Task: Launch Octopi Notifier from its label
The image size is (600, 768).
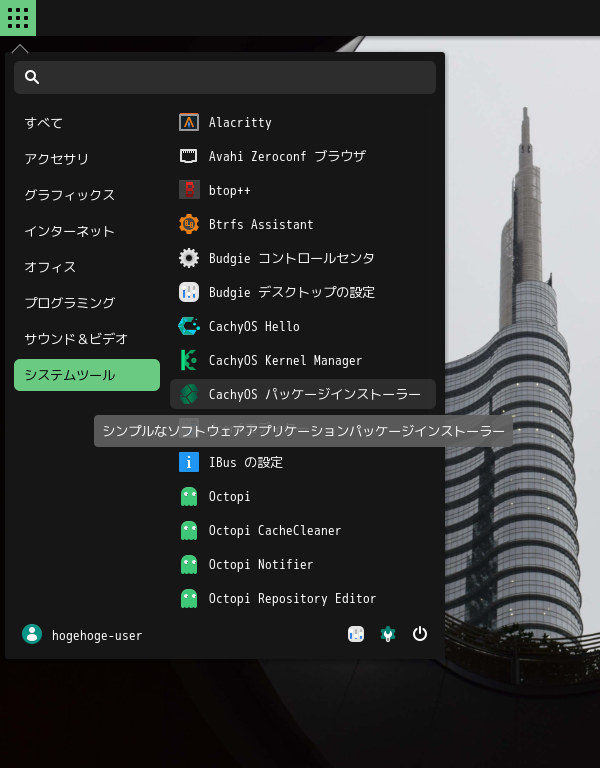Action: [x=261, y=565]
